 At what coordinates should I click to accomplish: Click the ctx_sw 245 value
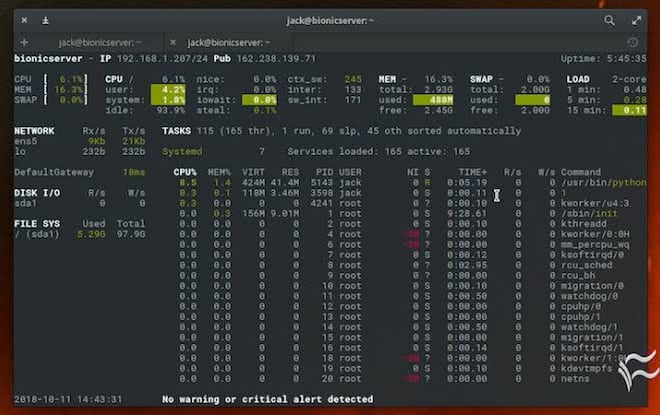coord(353,79)
